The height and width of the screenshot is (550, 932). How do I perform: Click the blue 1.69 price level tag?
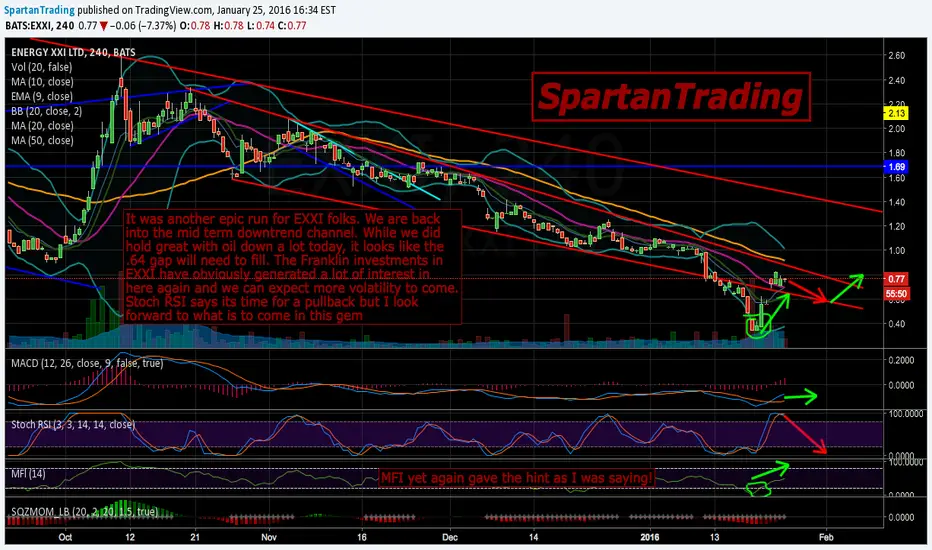[896, 166]
